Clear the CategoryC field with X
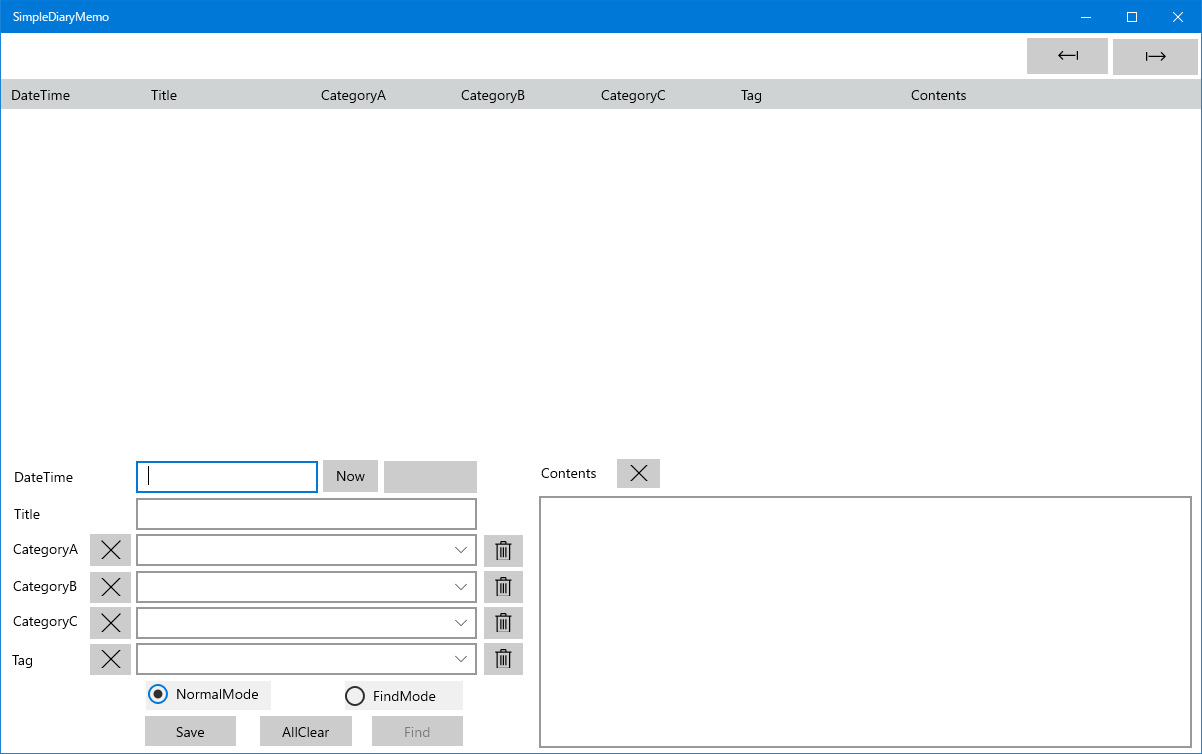This screenshot has width=1202, height=754. [110, 622]
